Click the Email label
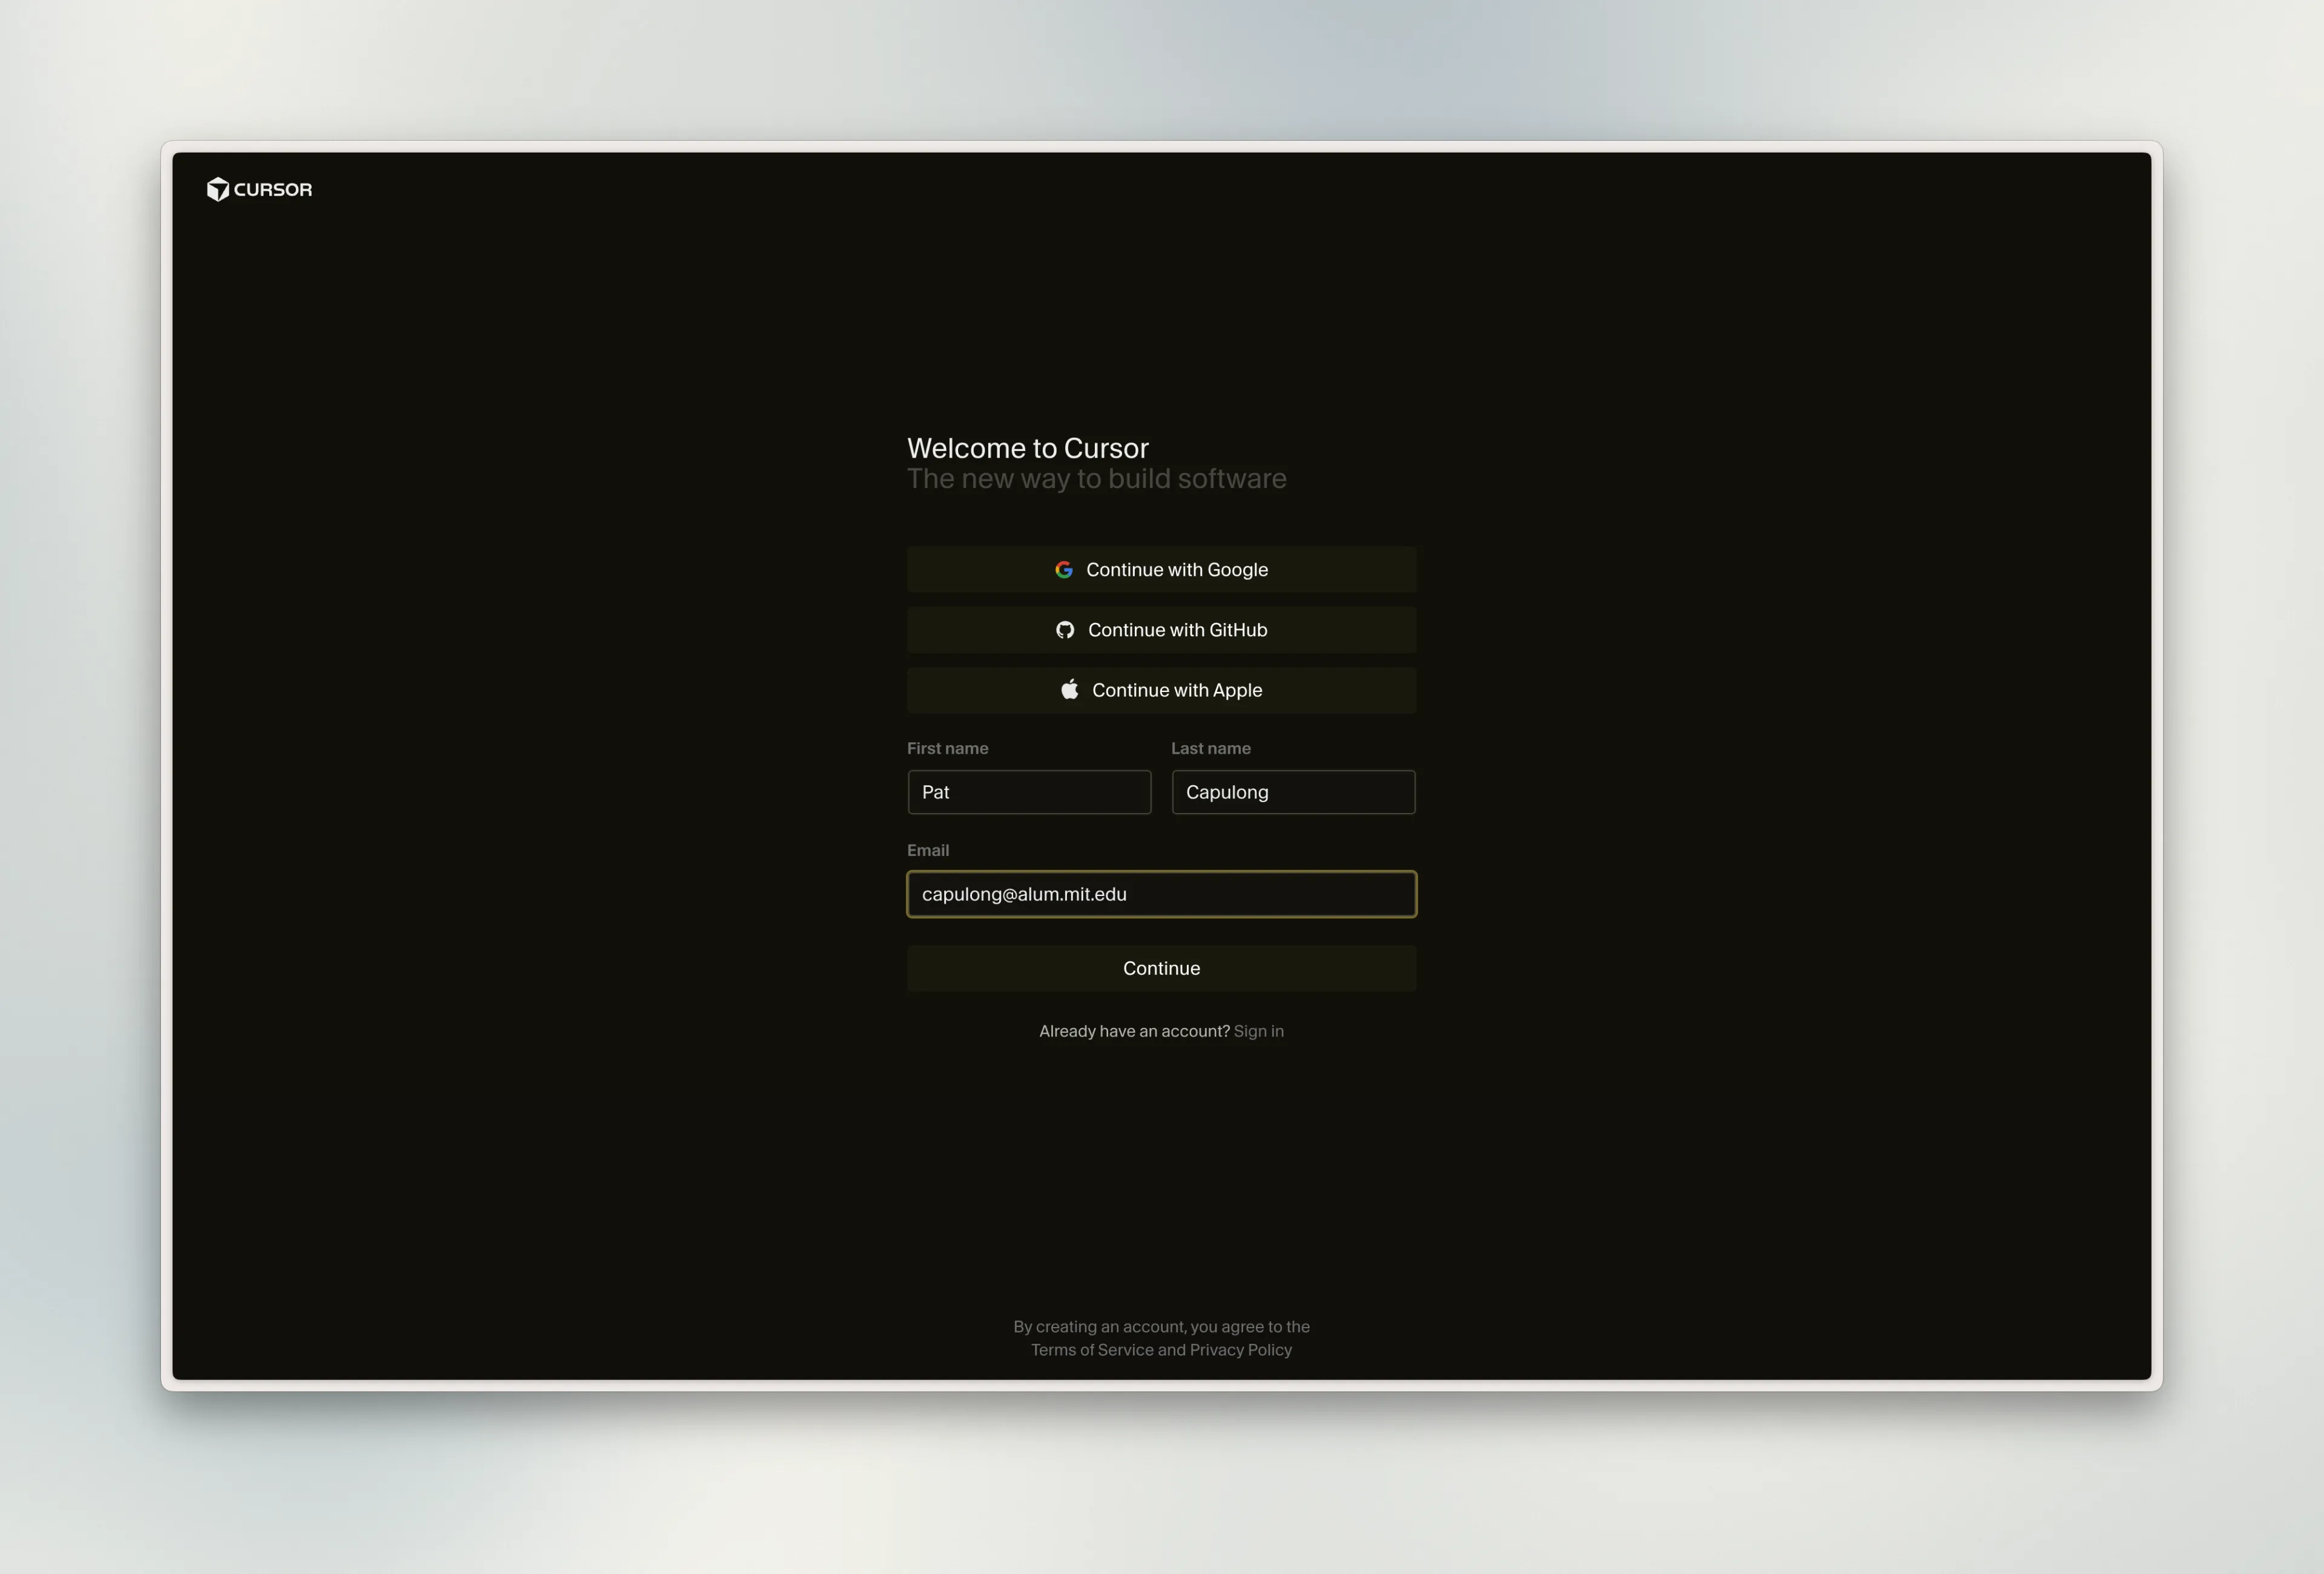 [x=927, y=850]
